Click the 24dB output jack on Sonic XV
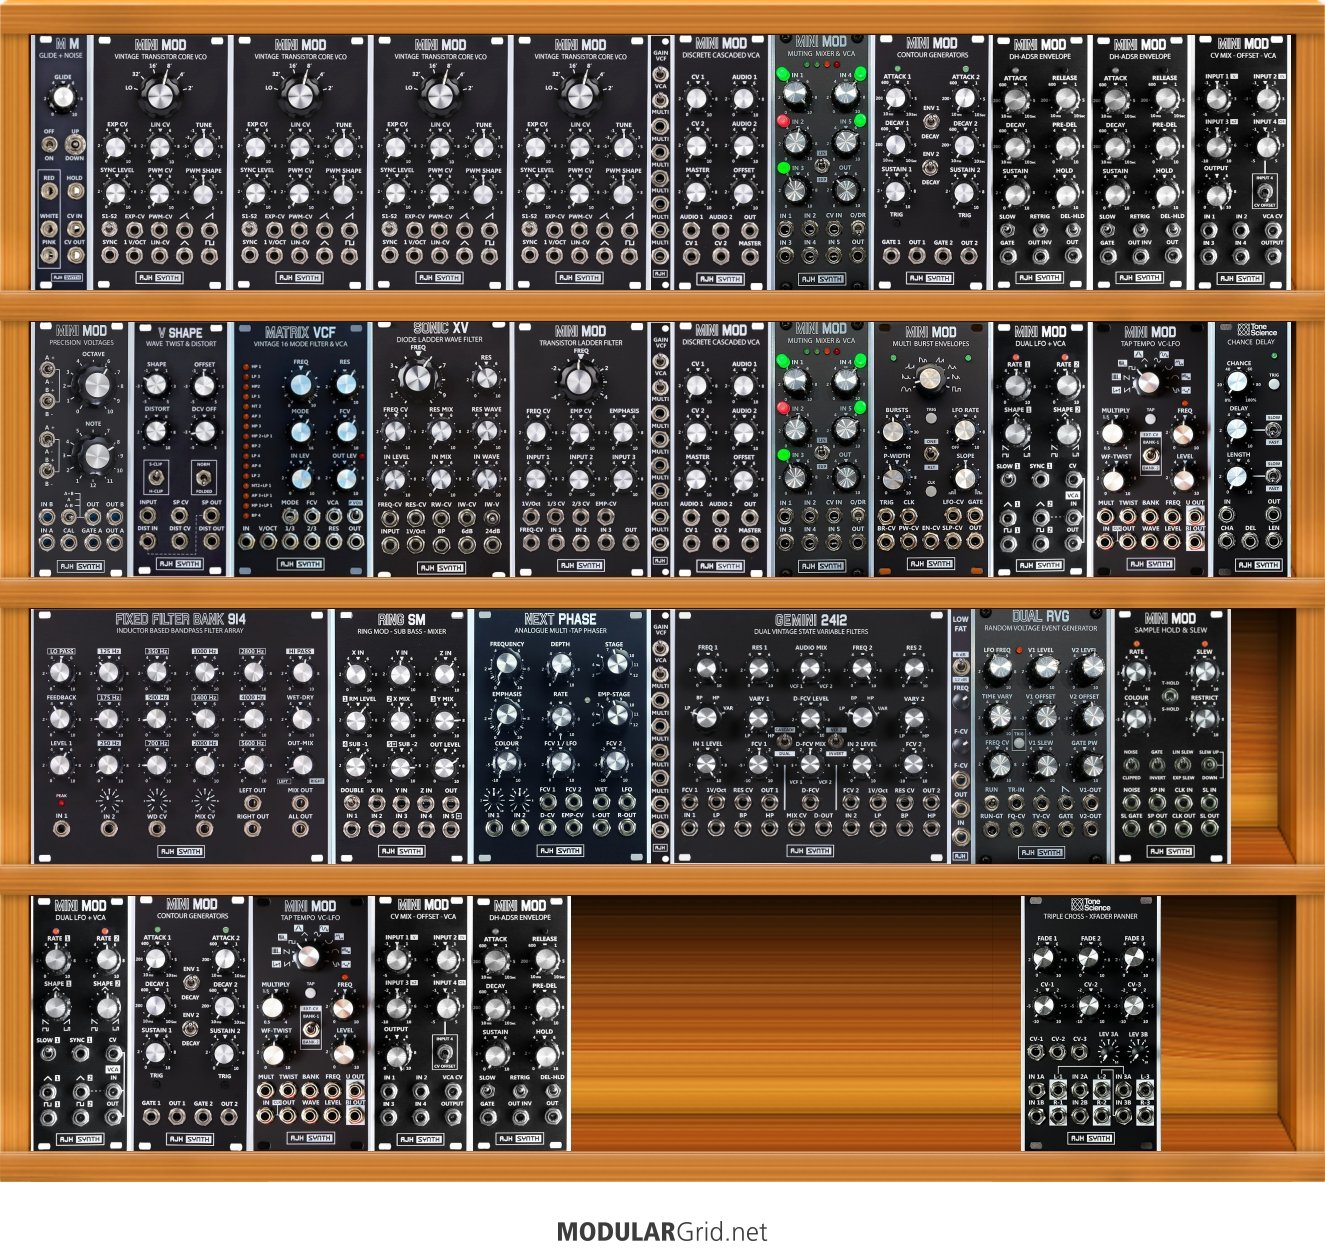This screenshot has width=1325, height=1253. tap(493, 546)
